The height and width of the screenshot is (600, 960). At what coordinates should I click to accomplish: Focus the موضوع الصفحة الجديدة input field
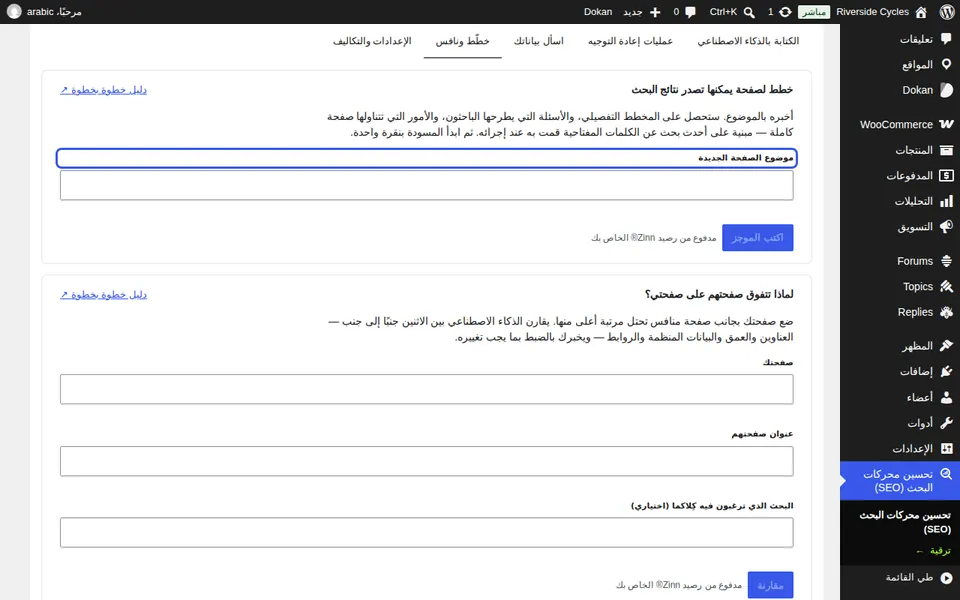tap(427, 185)
